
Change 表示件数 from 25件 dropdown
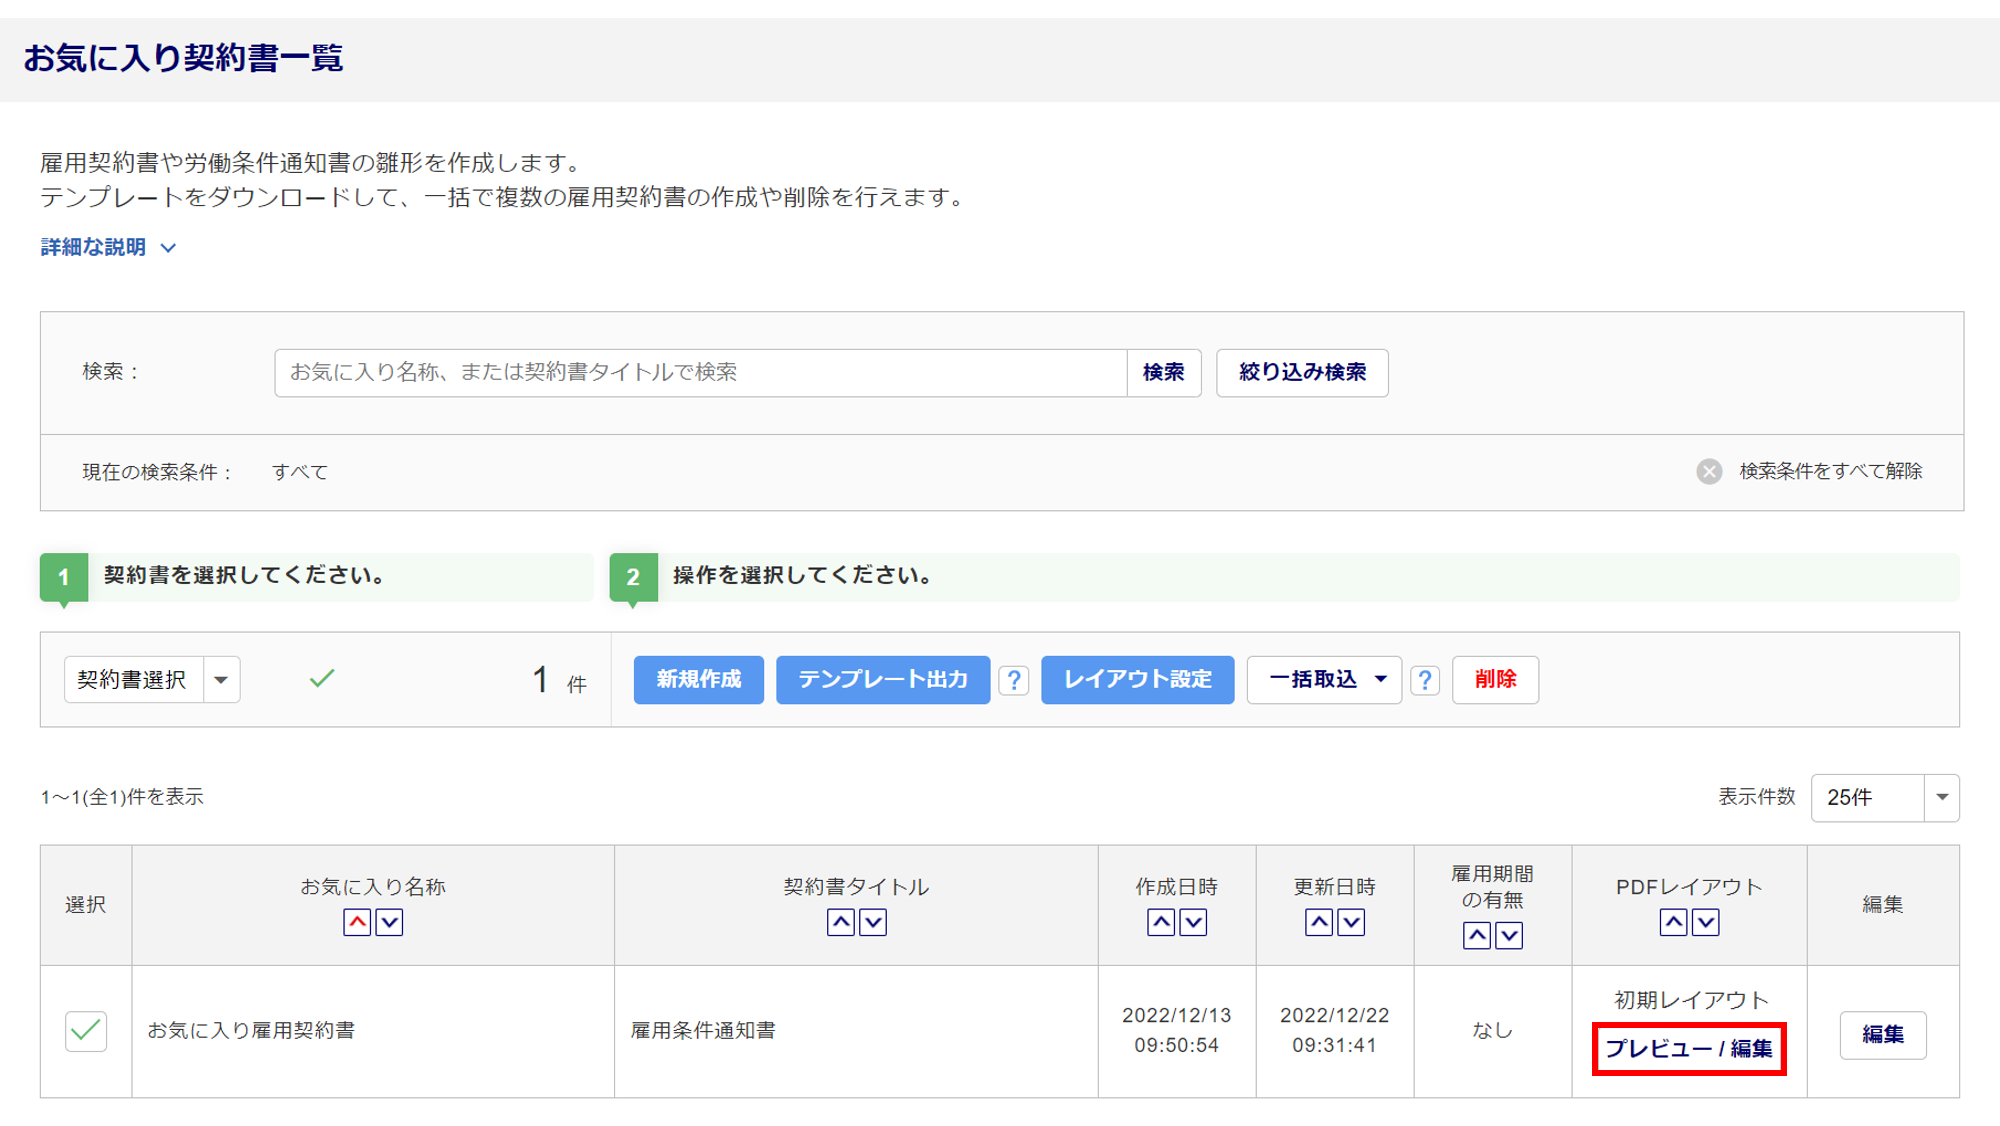pyautogui.click(x=1884, y=798)
